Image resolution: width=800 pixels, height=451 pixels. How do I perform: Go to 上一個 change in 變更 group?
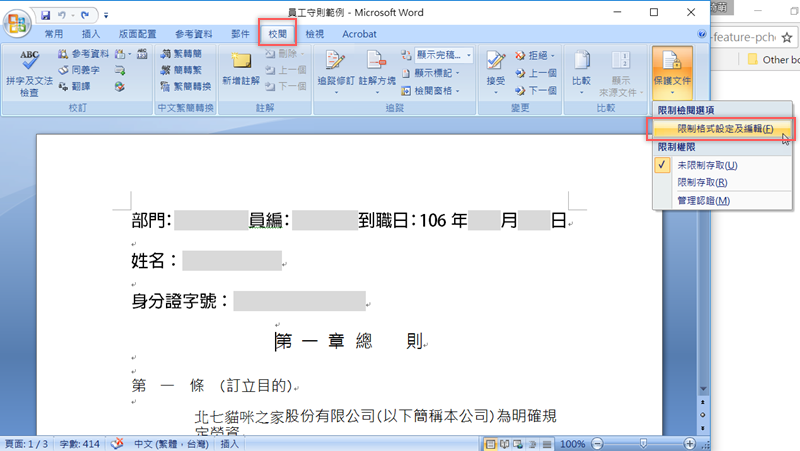click(536, 73)
